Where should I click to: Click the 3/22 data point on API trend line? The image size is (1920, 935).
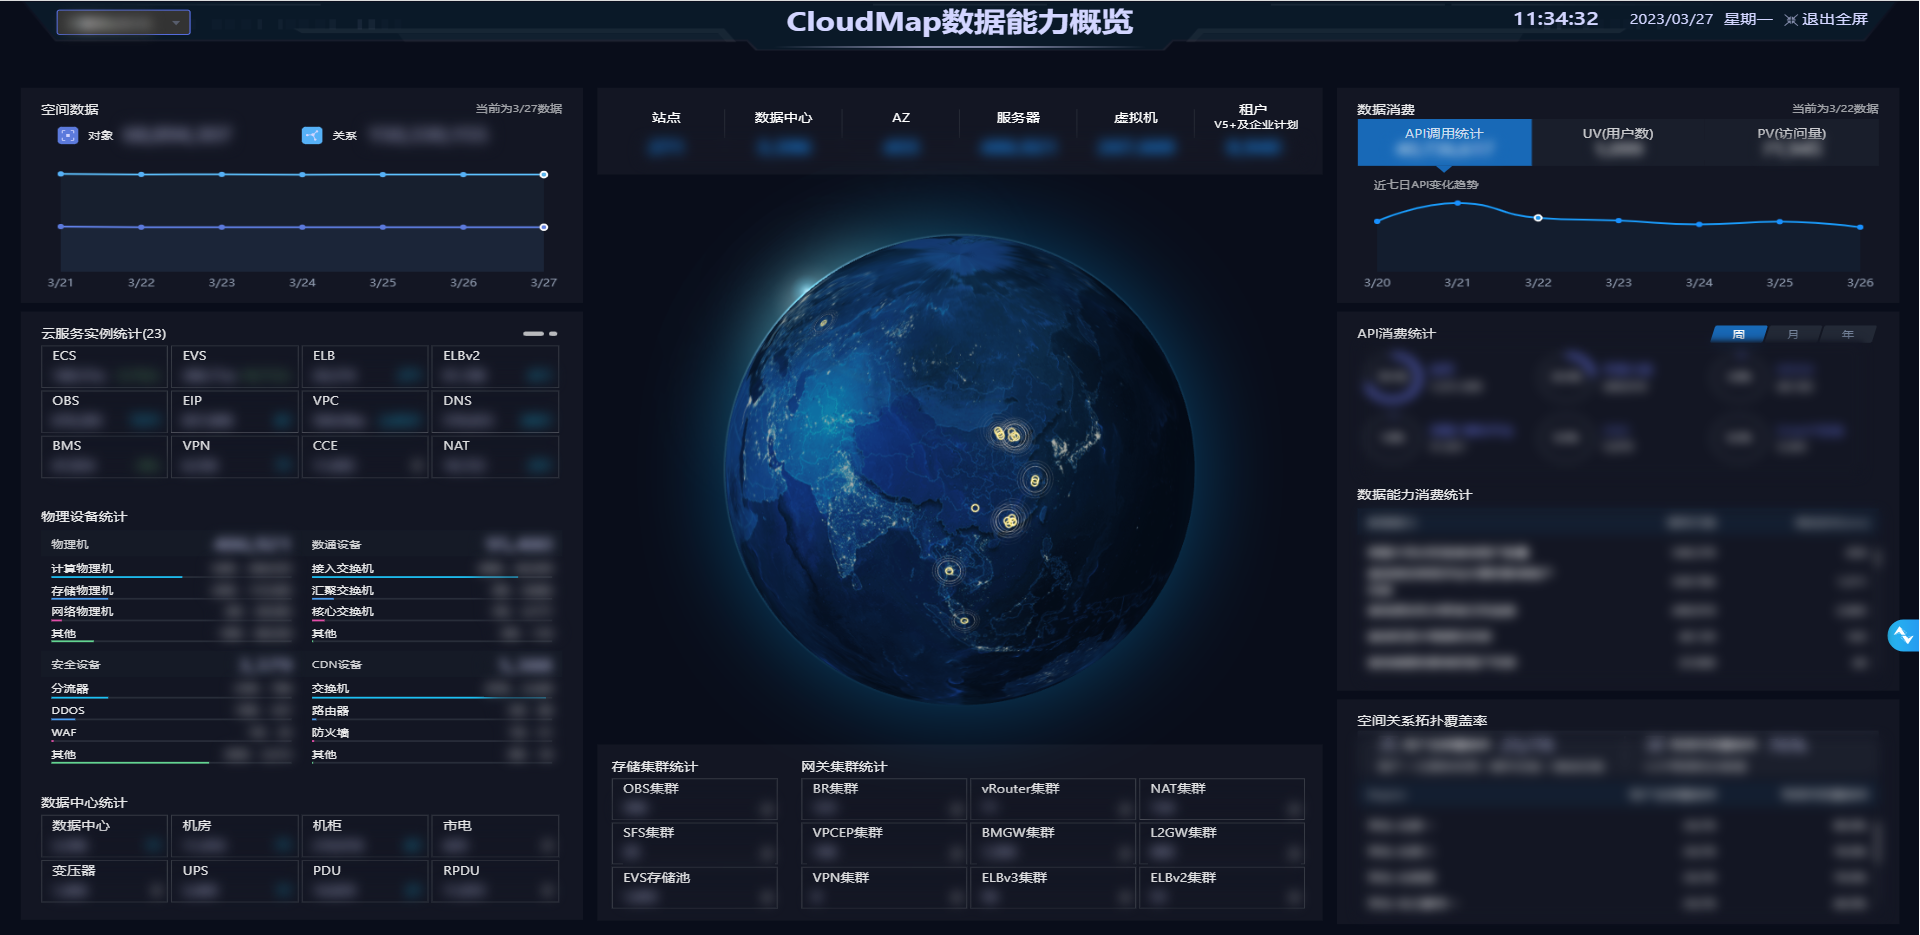1538,217
